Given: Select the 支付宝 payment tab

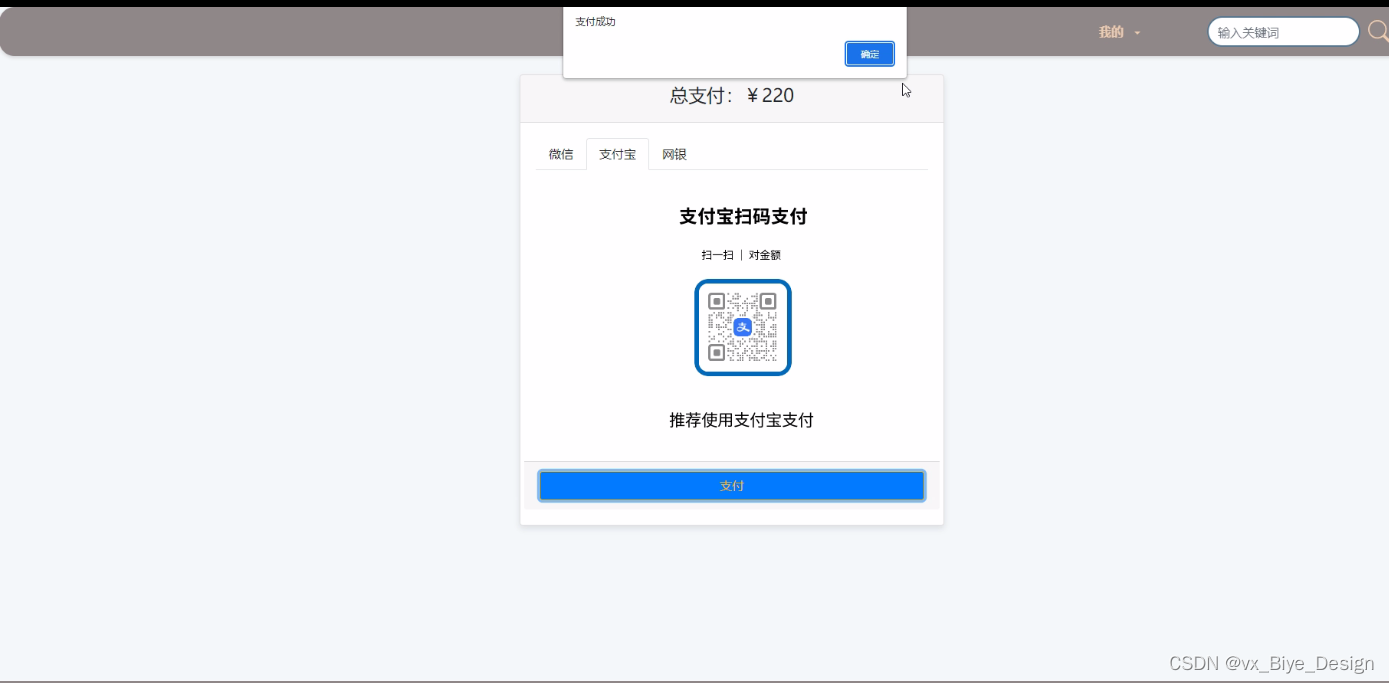Looking at the screenshot, I should coord(617,154).
